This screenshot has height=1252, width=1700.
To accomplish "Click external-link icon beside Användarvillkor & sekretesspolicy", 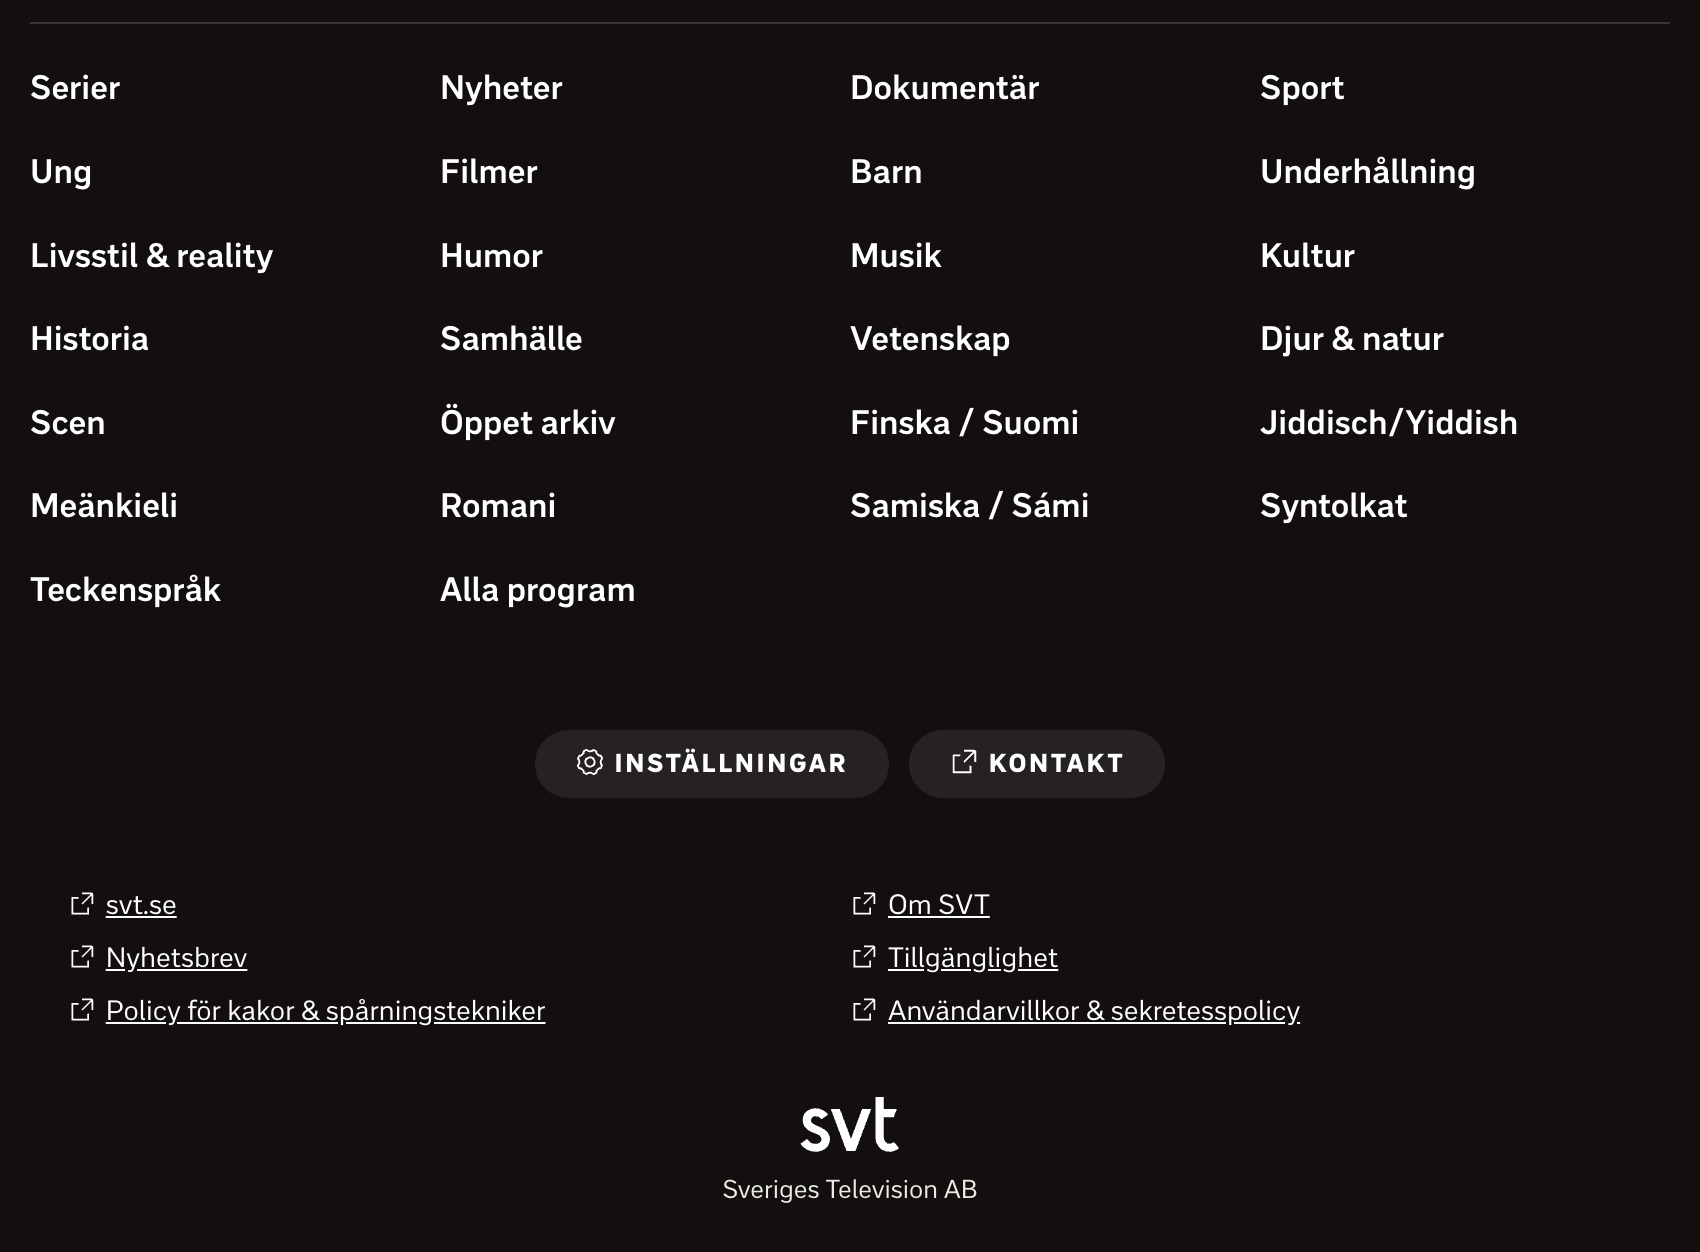I will (x=864, y=1010).
